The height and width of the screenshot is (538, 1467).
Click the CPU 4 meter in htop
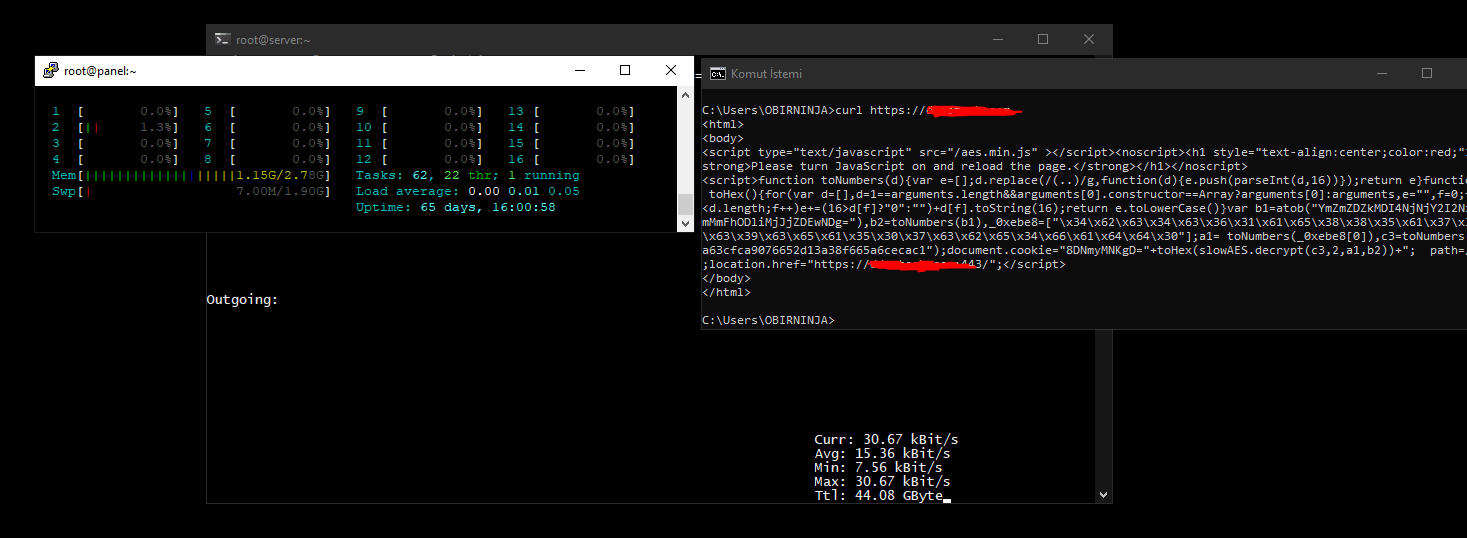click(116, 160)
